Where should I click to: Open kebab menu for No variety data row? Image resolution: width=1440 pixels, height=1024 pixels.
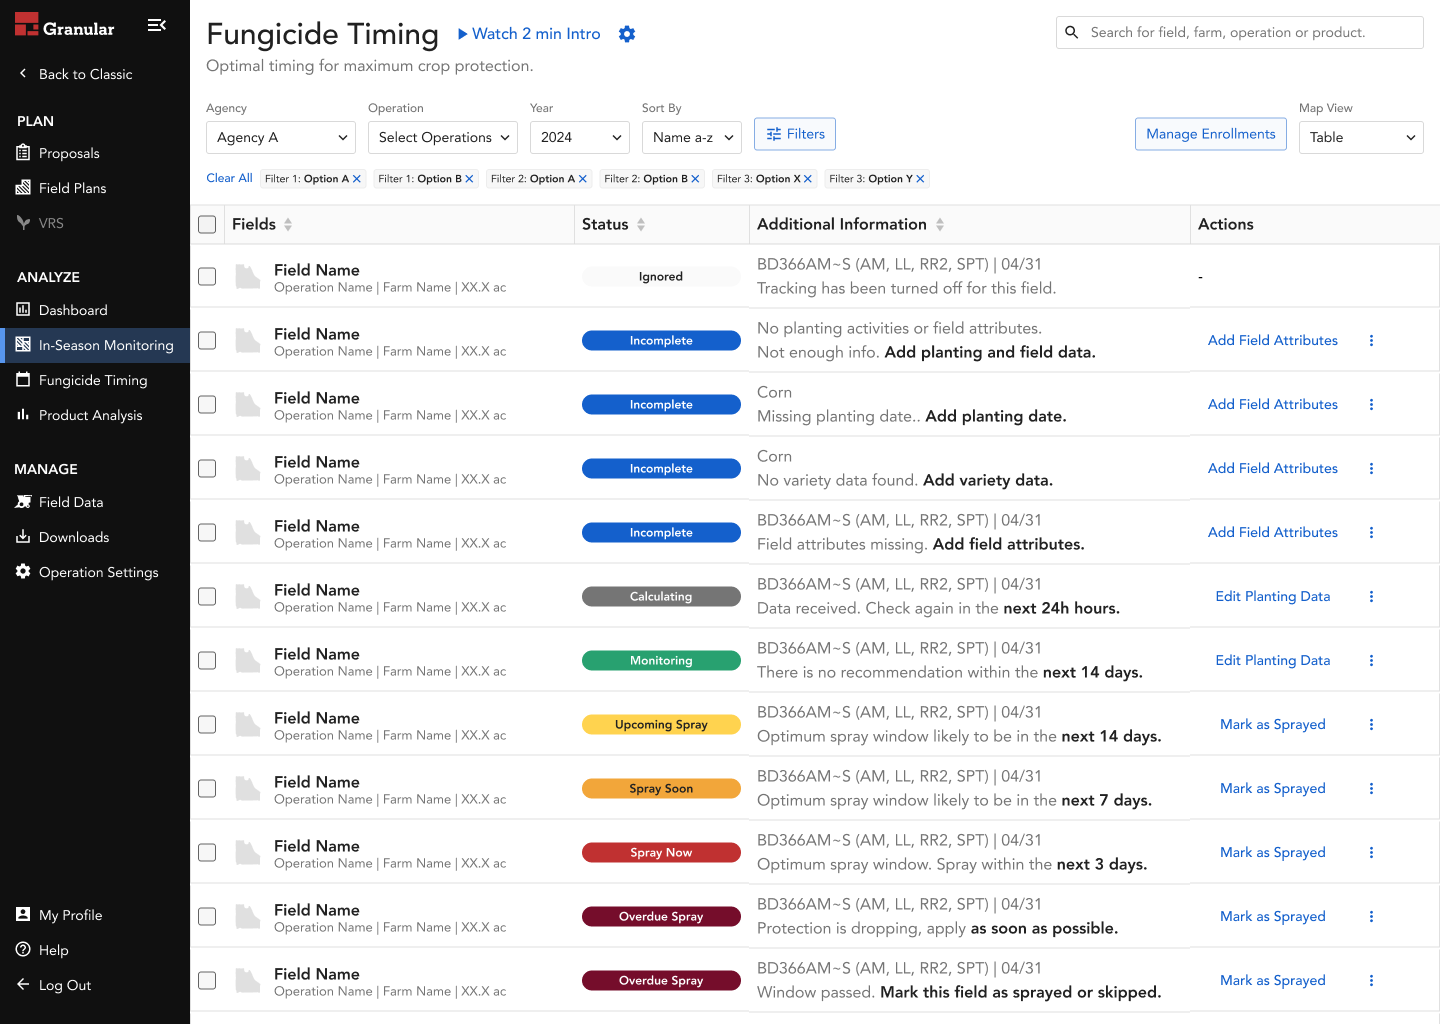[x=1371, y=469]
